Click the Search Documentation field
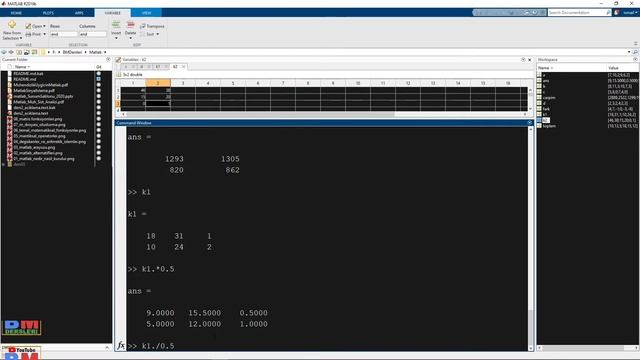Image resolution: width=640 pixels, height=360 pixels. point(579,13)
